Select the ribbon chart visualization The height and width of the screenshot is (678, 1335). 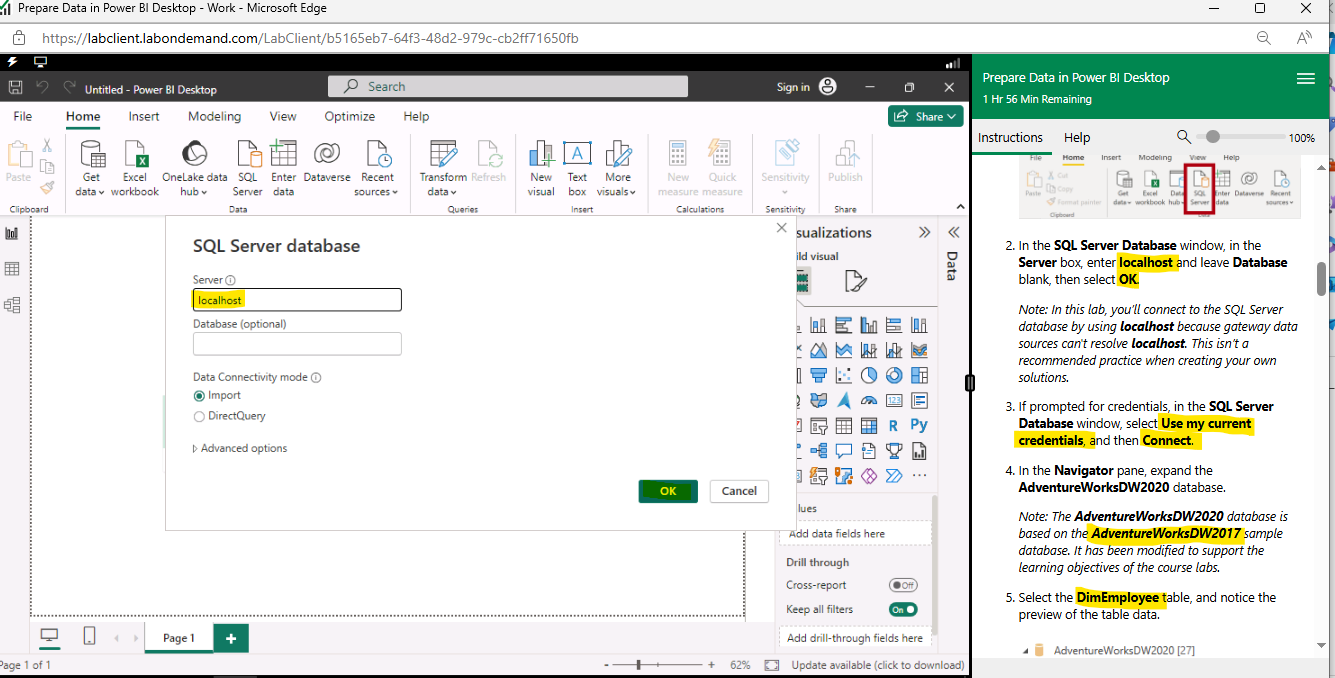point(919,350)
